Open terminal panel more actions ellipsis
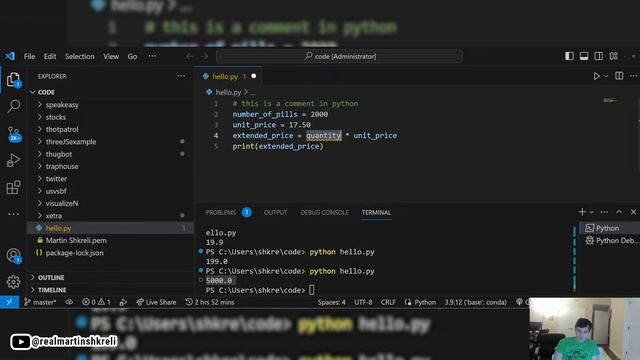Screen dimensions: 640x360 (x=604, y=212)
